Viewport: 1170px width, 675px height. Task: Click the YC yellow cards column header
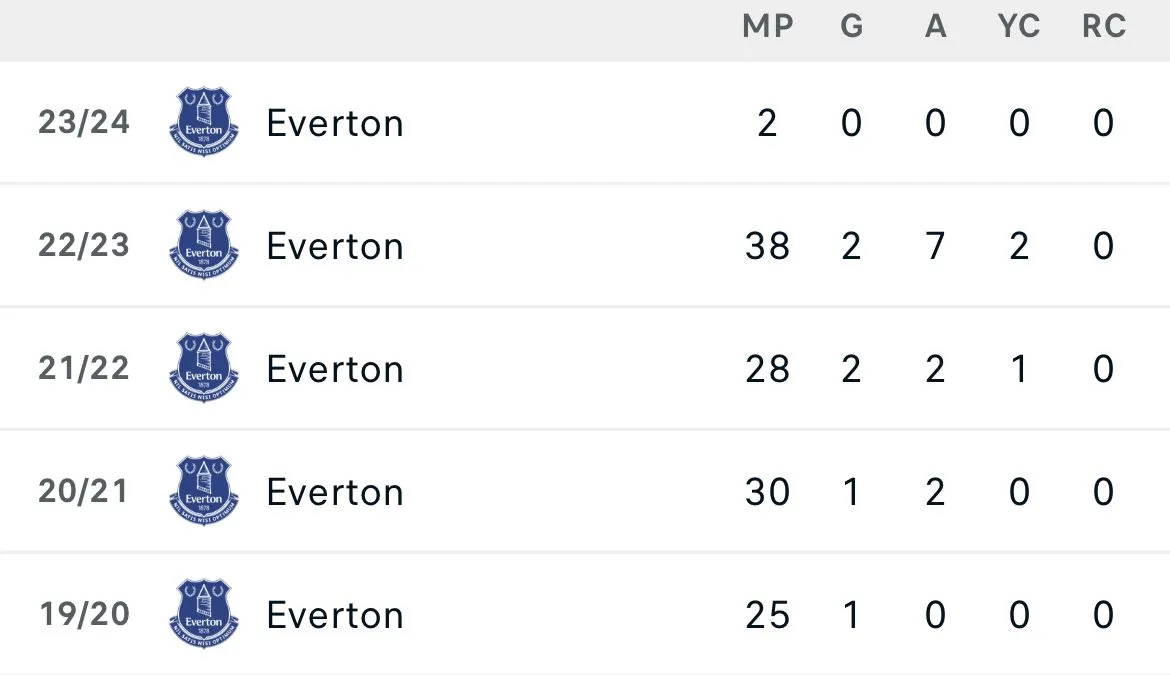1019,27
